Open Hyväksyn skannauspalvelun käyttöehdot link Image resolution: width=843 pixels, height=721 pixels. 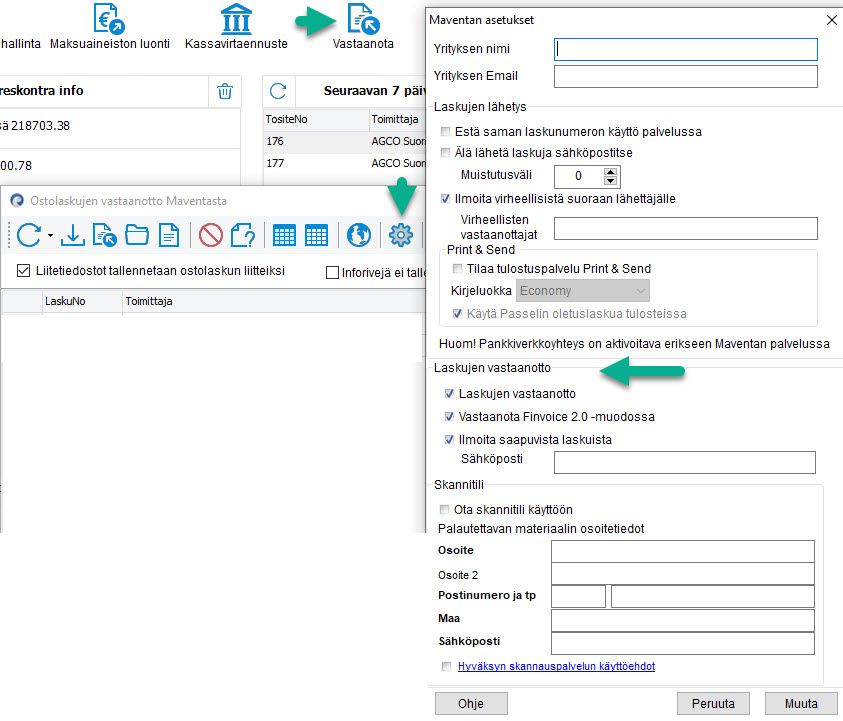point(556,666)
